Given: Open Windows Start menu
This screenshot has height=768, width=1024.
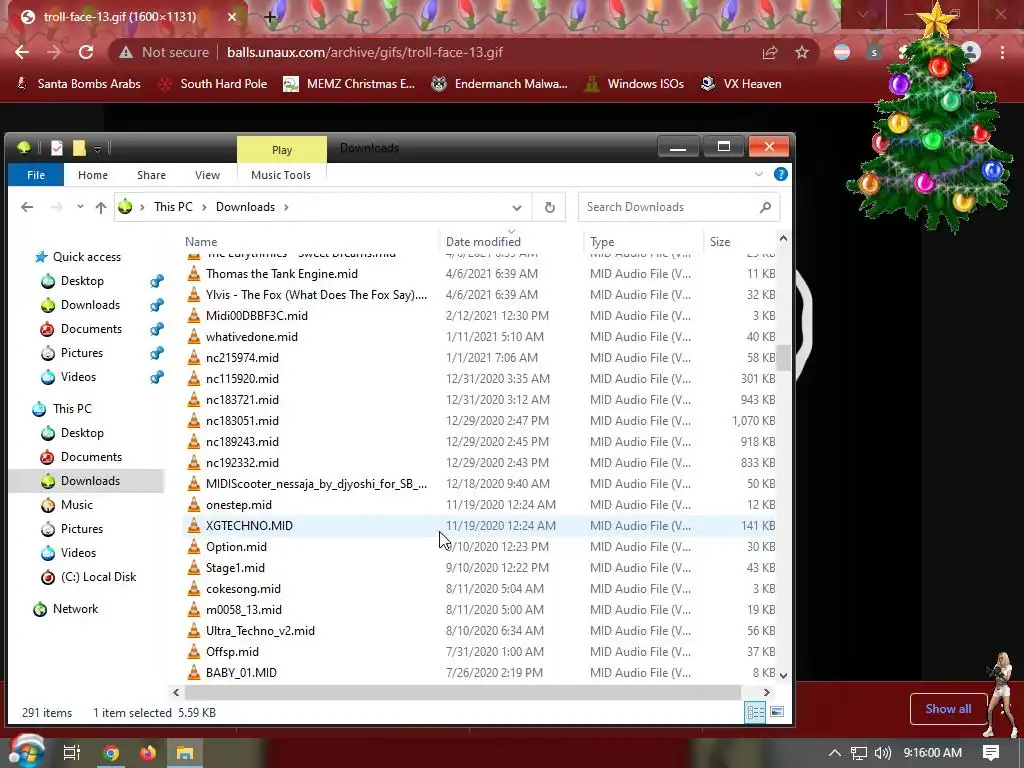Looking at the screenshot, I should point(26,752).
